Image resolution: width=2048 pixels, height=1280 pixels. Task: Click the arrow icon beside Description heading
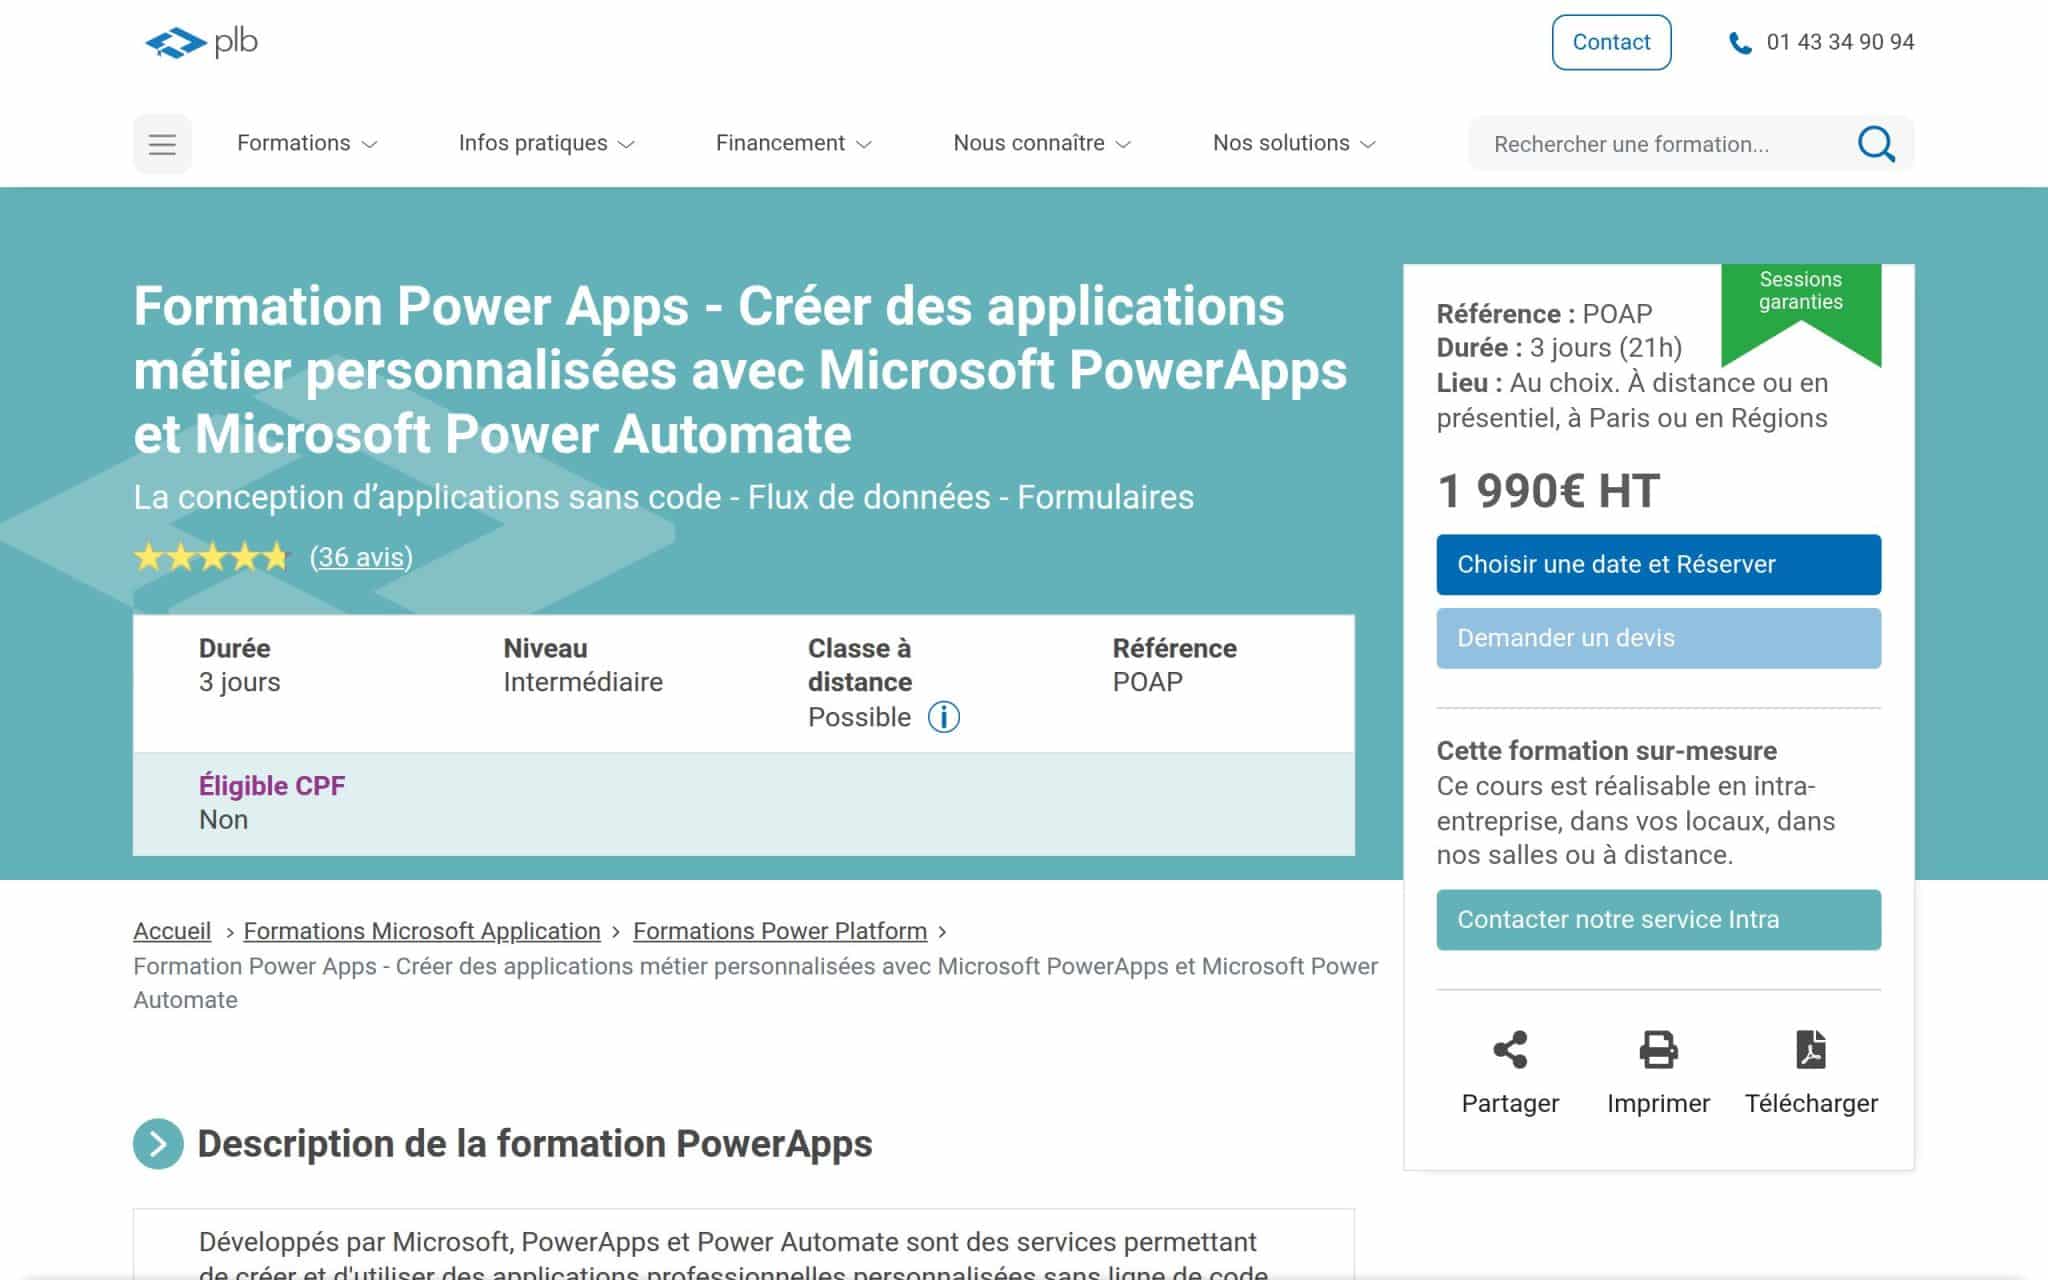coord(158,1143)
